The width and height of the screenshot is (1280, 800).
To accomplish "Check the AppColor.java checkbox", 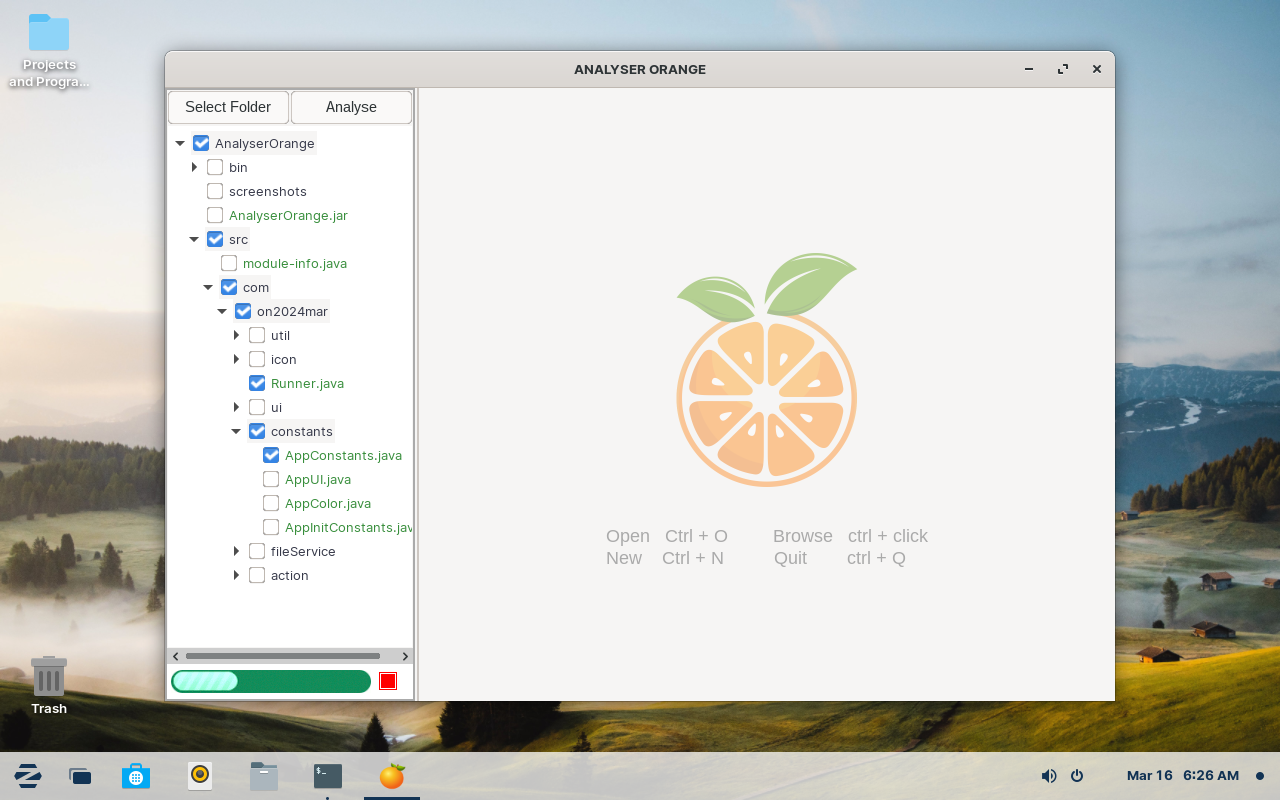I will 271,503.
